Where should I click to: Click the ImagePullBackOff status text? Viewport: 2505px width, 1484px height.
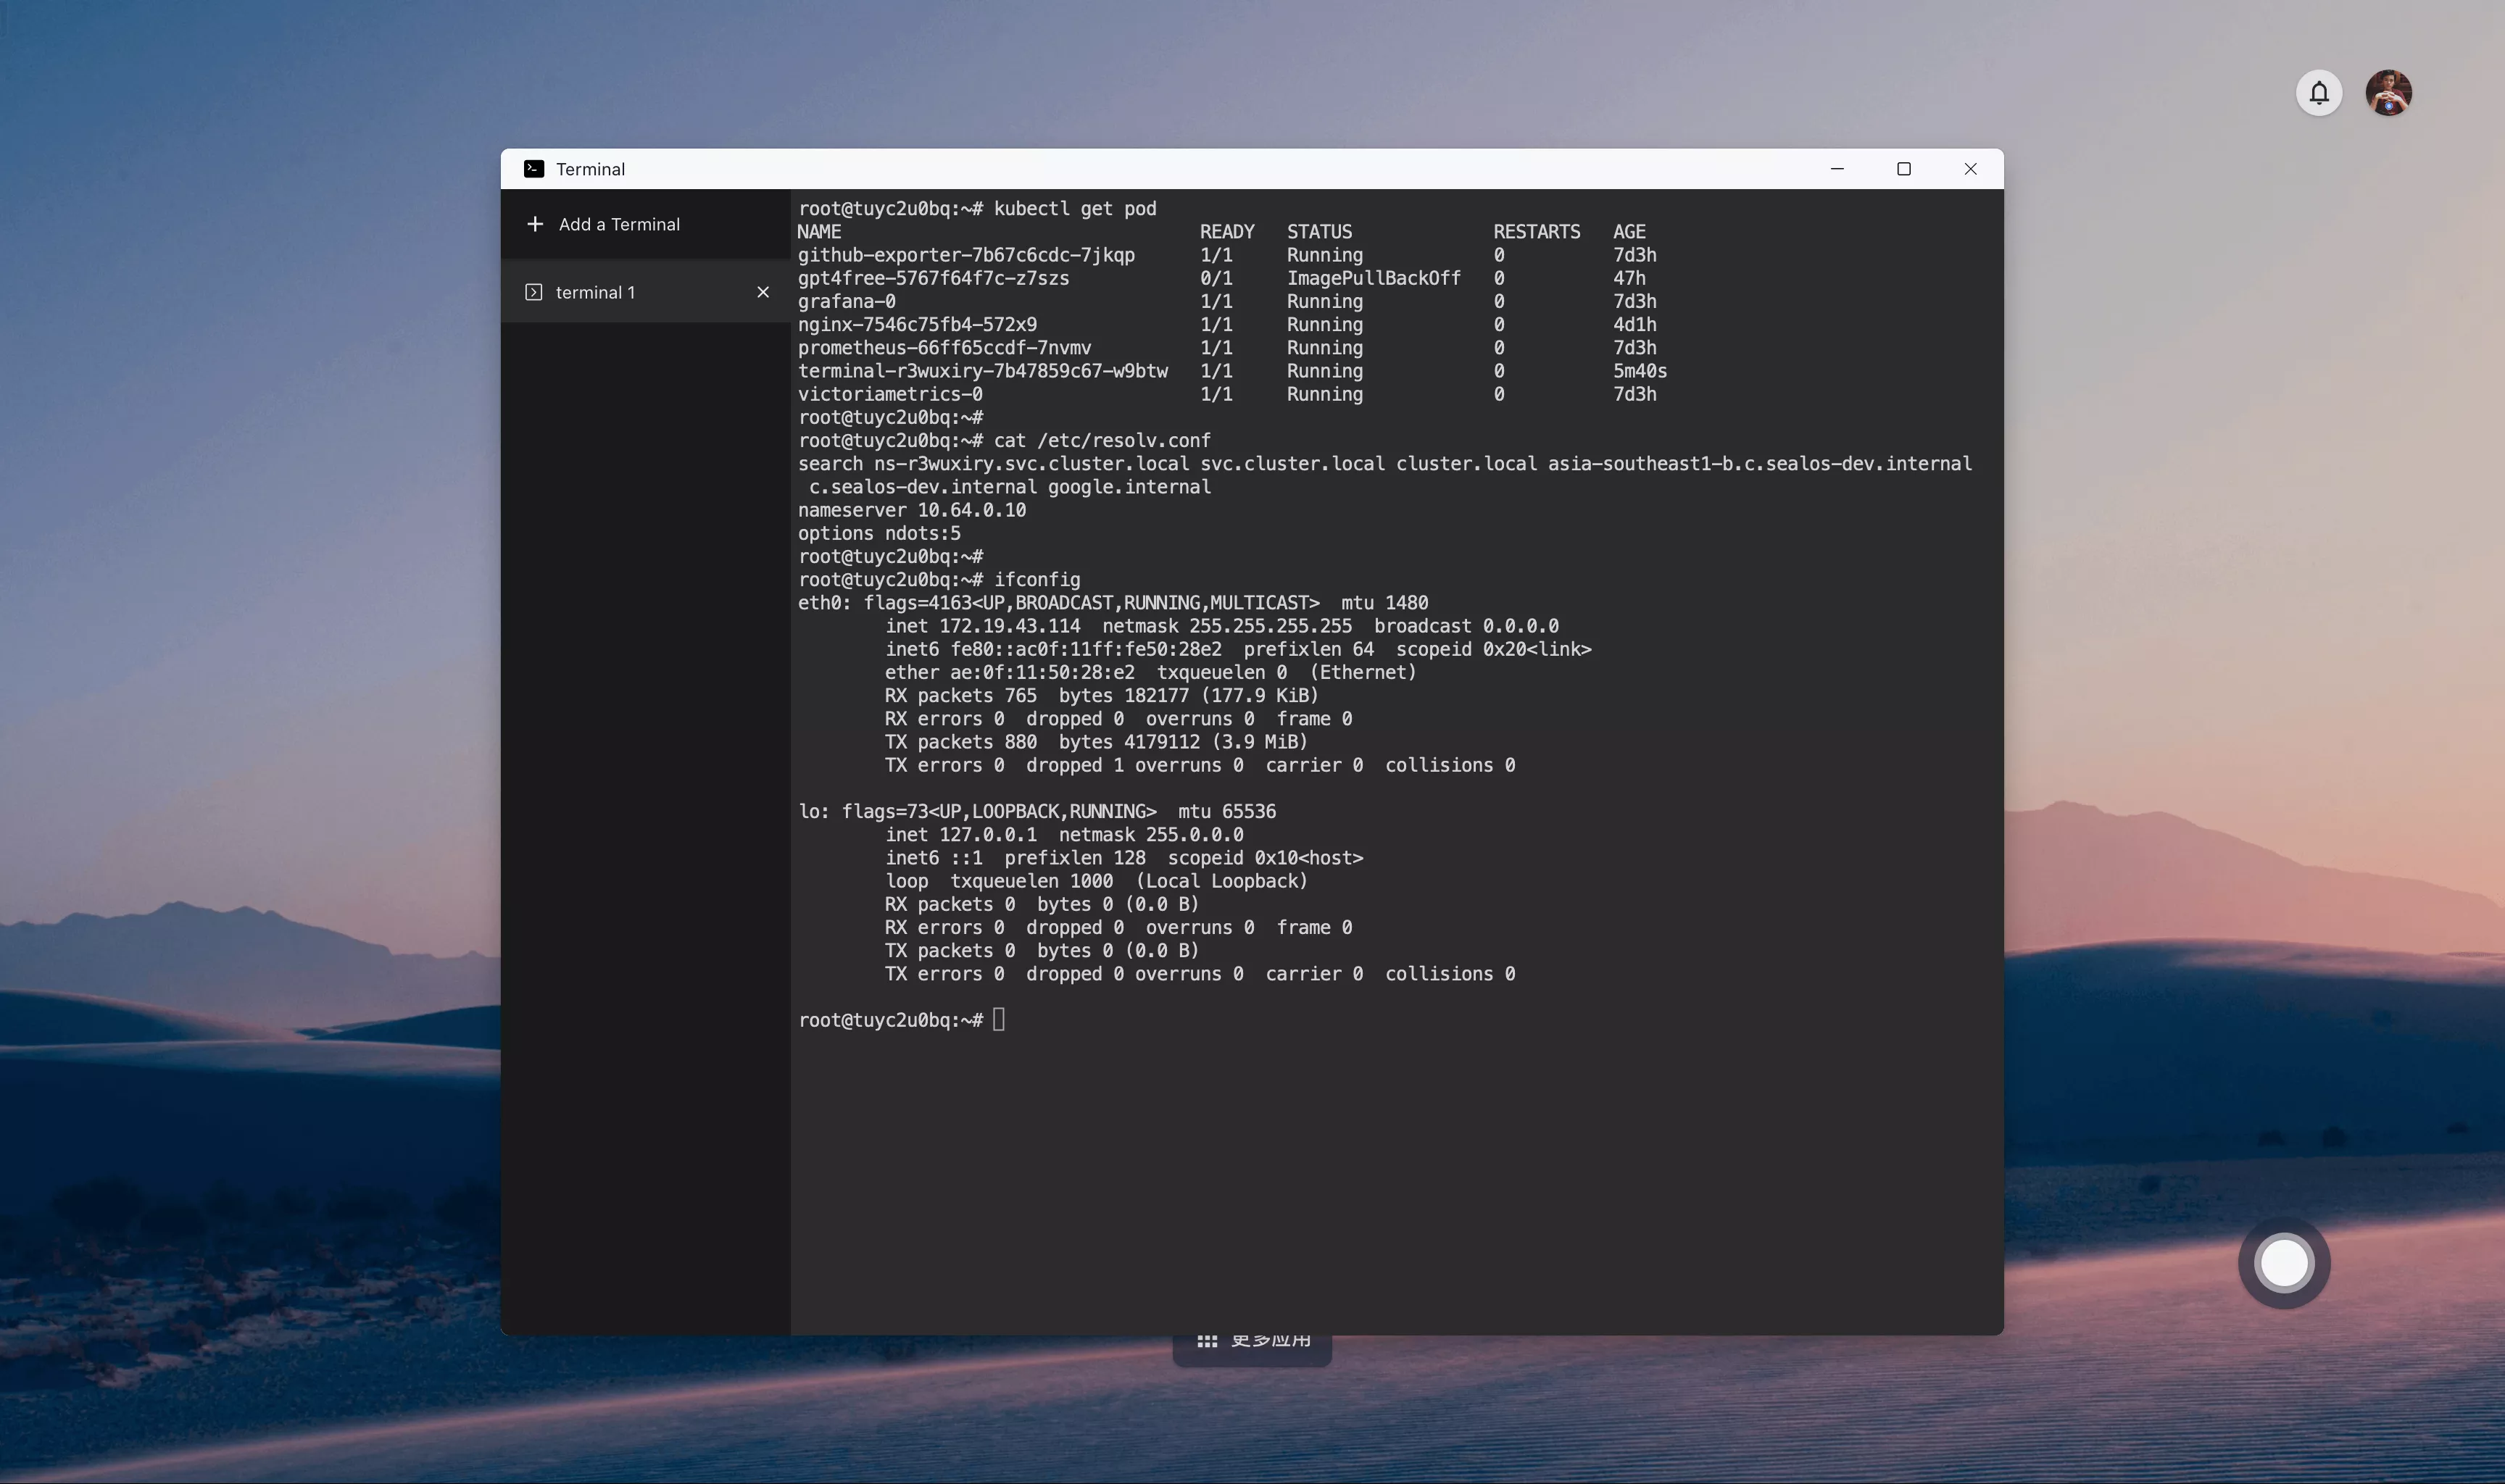click(1373, 278)
